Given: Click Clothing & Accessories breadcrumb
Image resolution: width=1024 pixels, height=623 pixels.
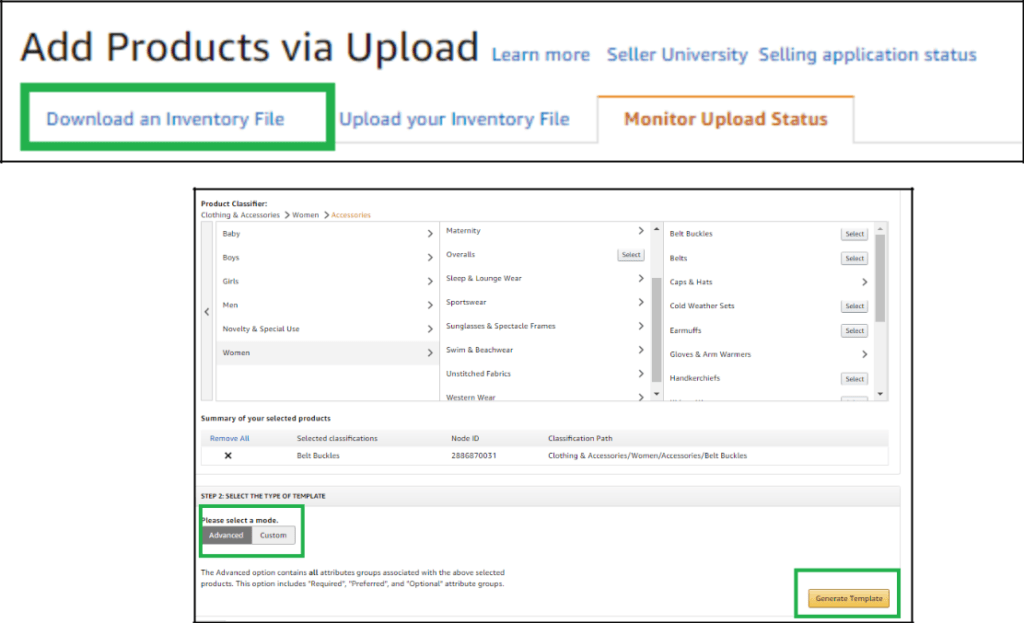Looking at the screenshot, I should [240, 215].
